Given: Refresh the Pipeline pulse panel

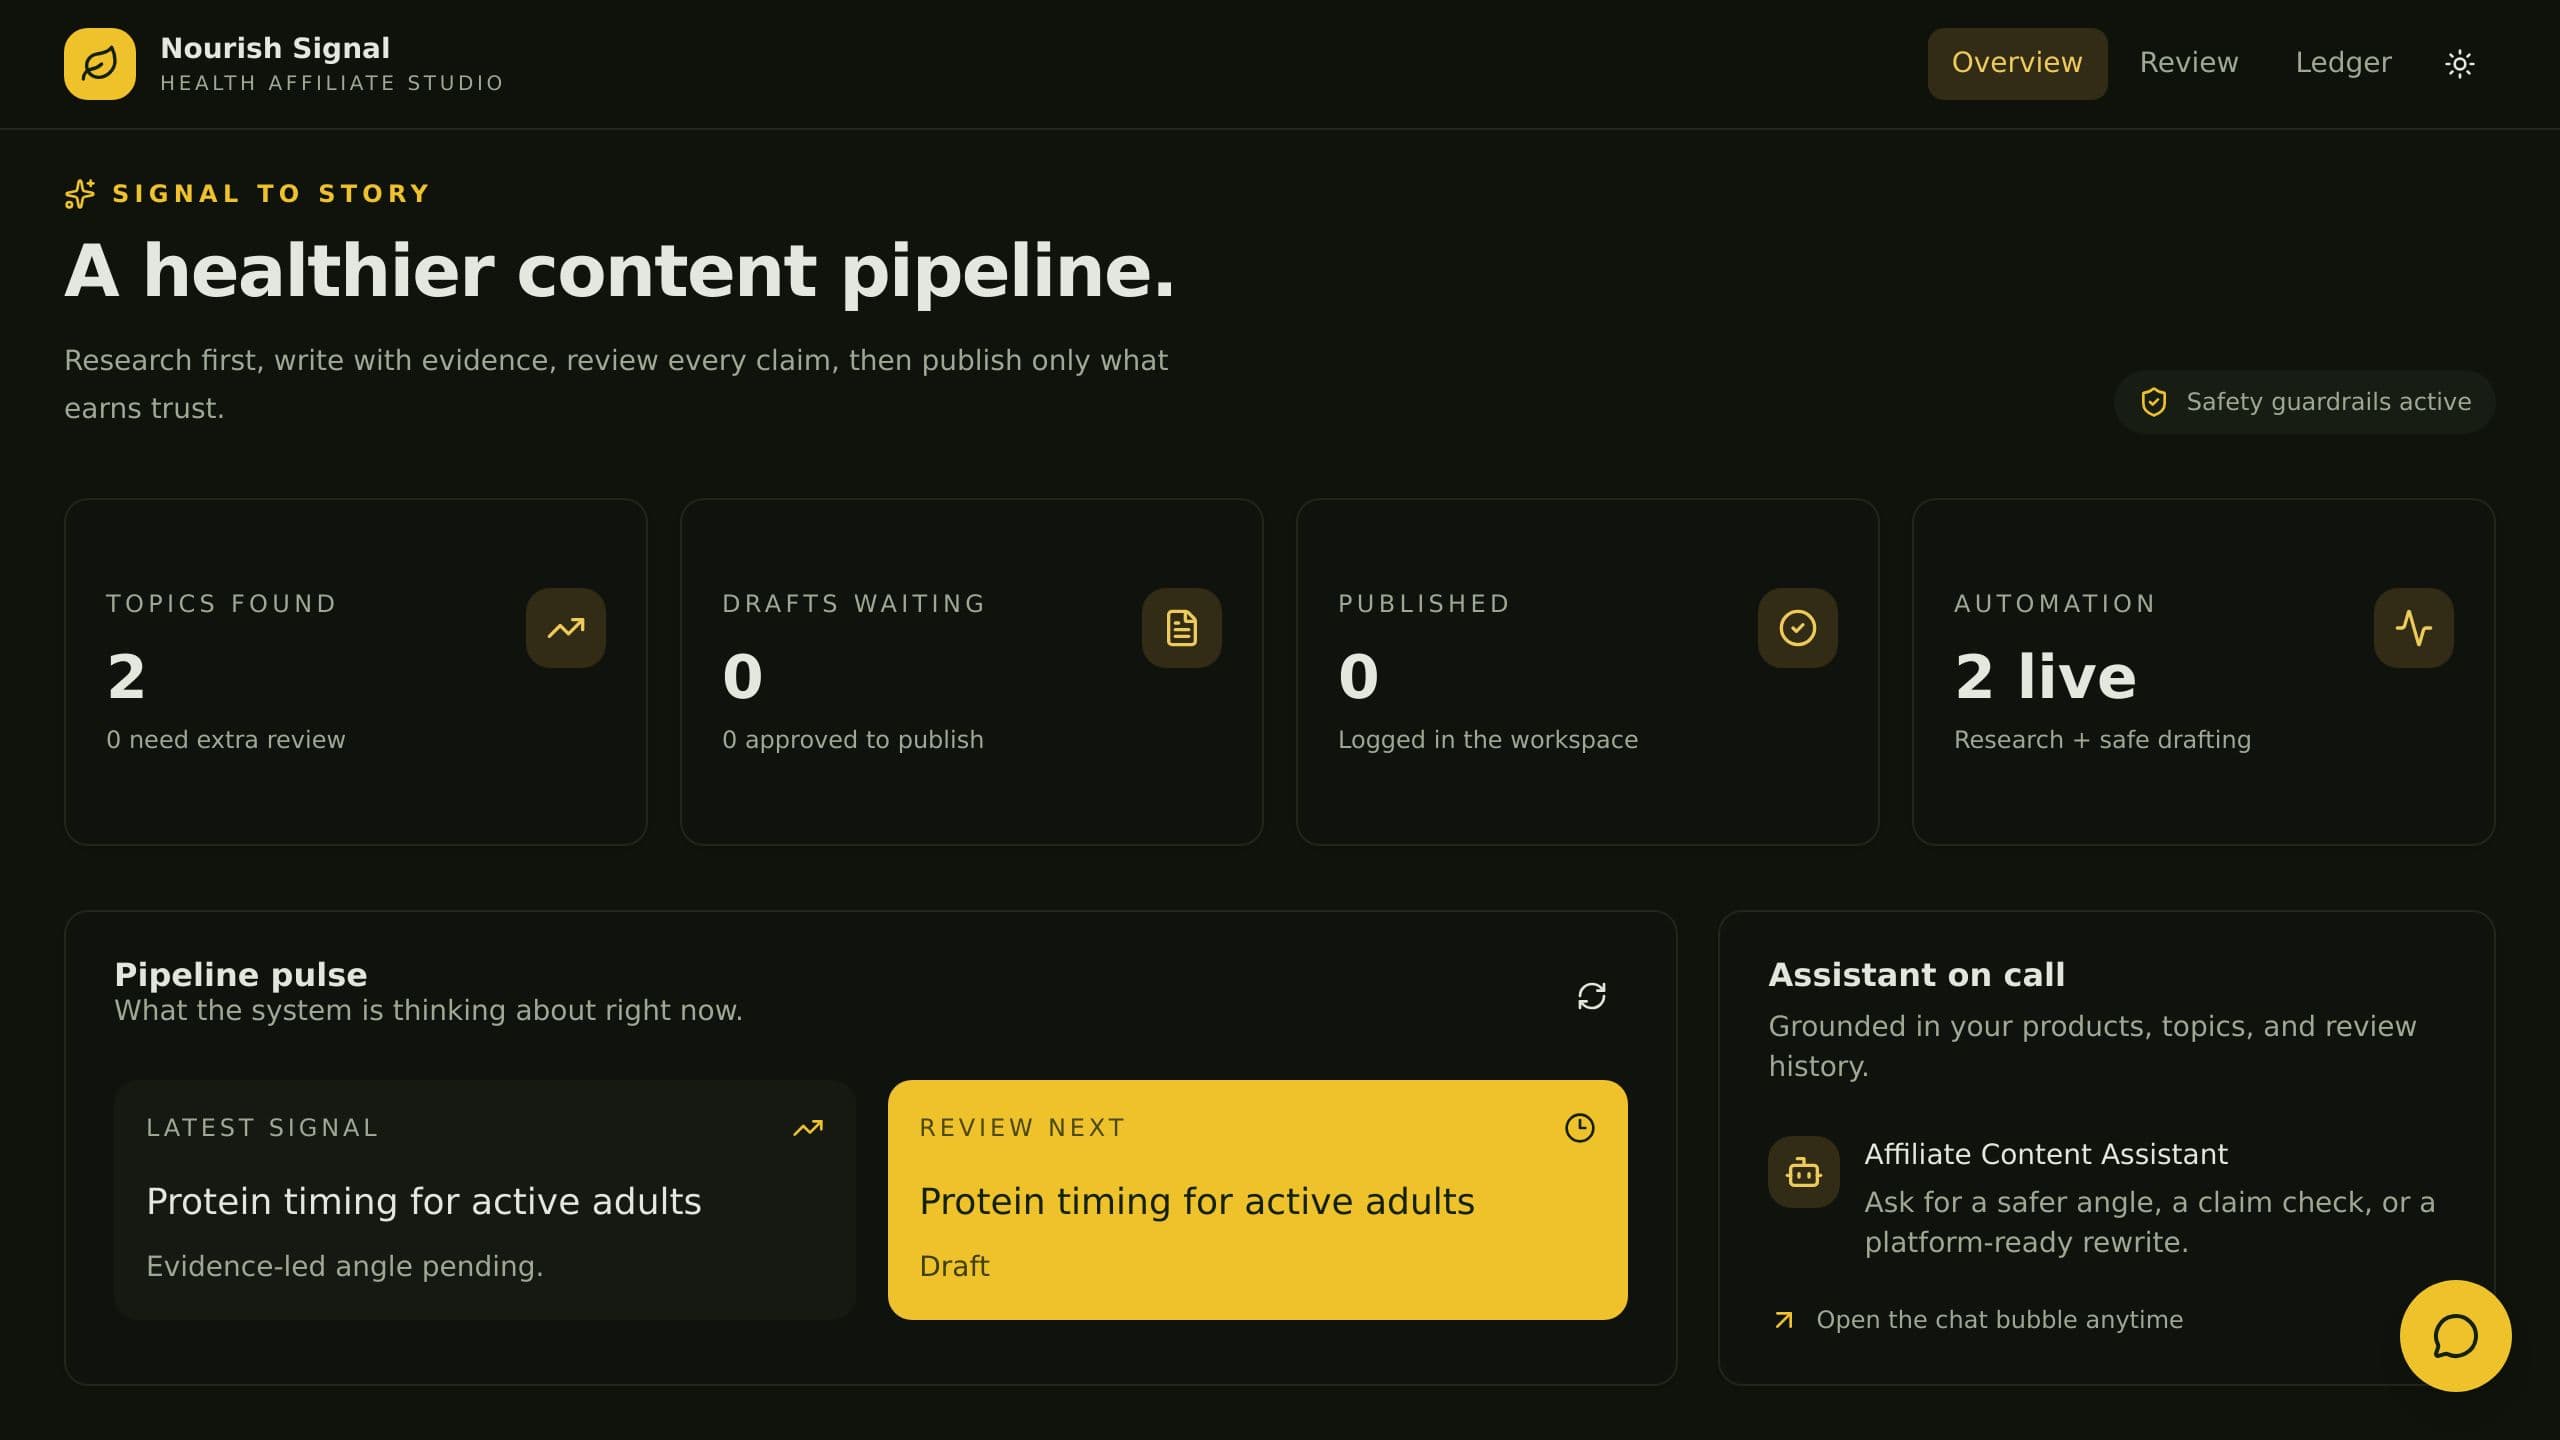Looking at the screenshot, I should point(1592,996).
